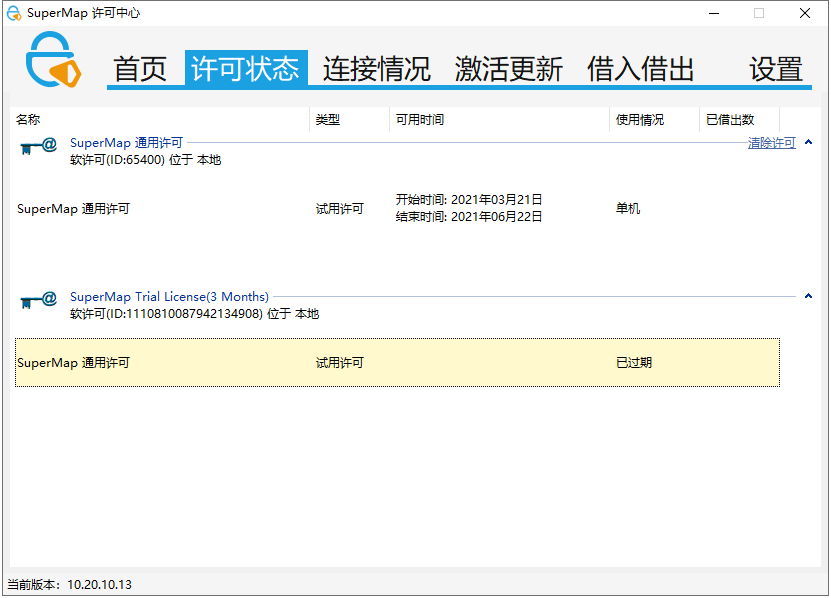831x598 pixels.
Task: Select the 许可状态 tab
Action: (x=246, y=68)
